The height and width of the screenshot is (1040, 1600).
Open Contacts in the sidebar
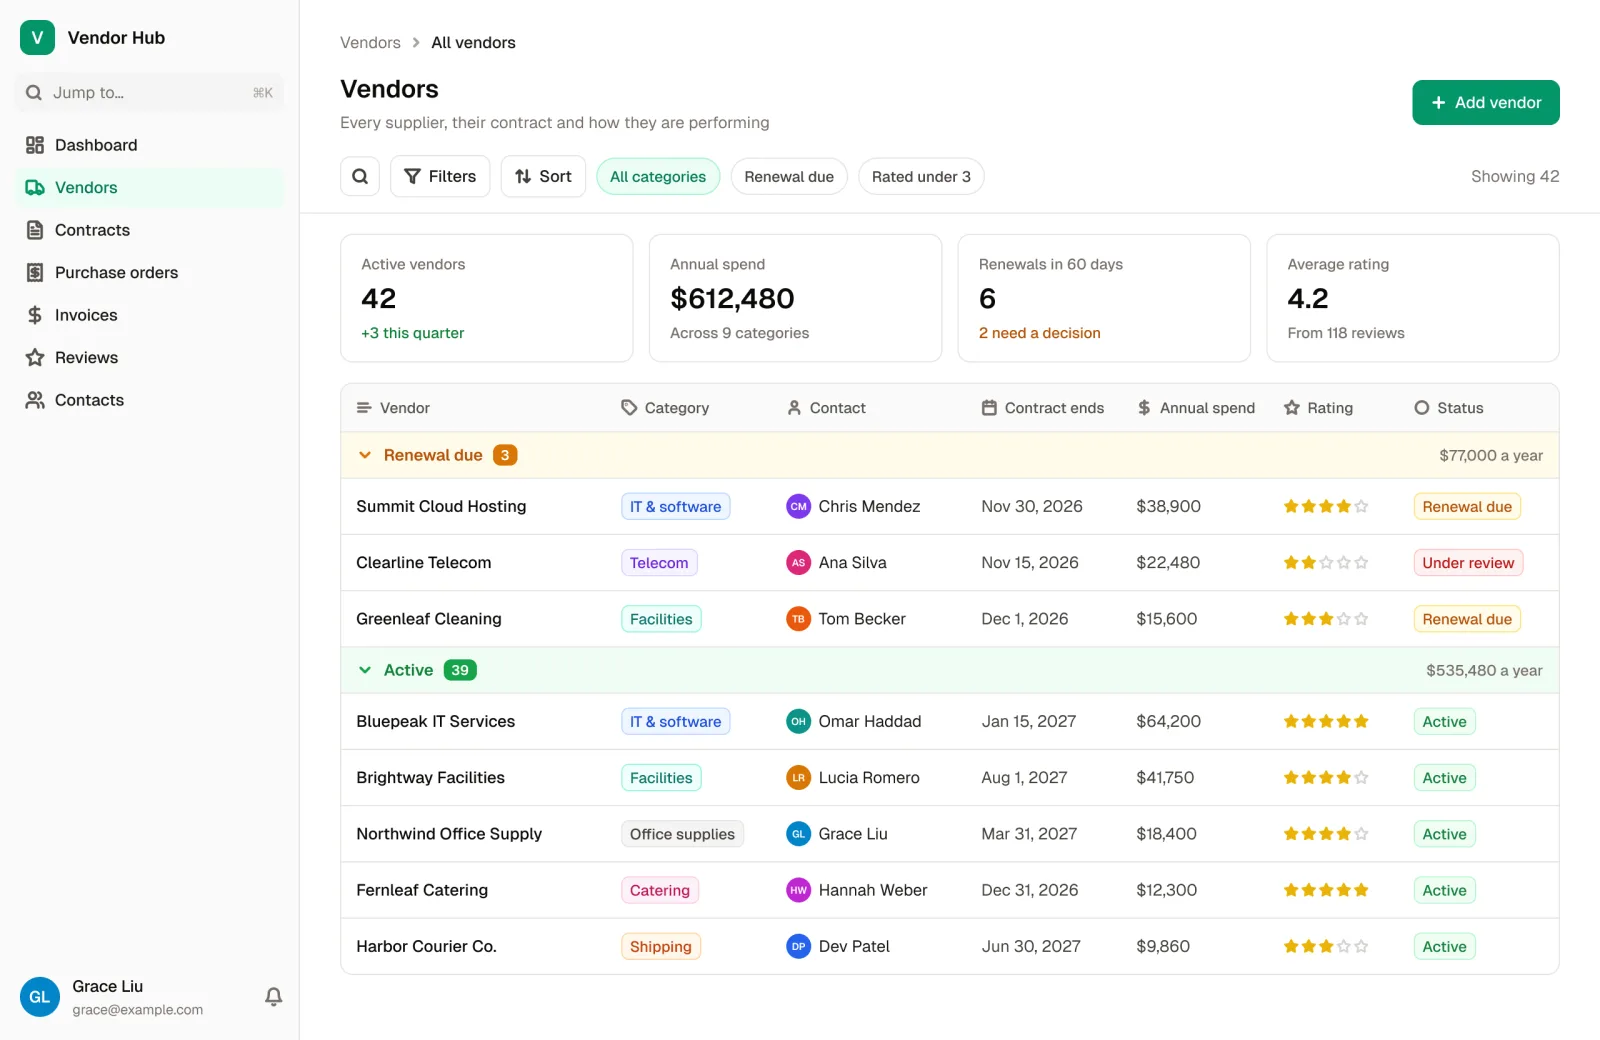[x=150, y=400]
